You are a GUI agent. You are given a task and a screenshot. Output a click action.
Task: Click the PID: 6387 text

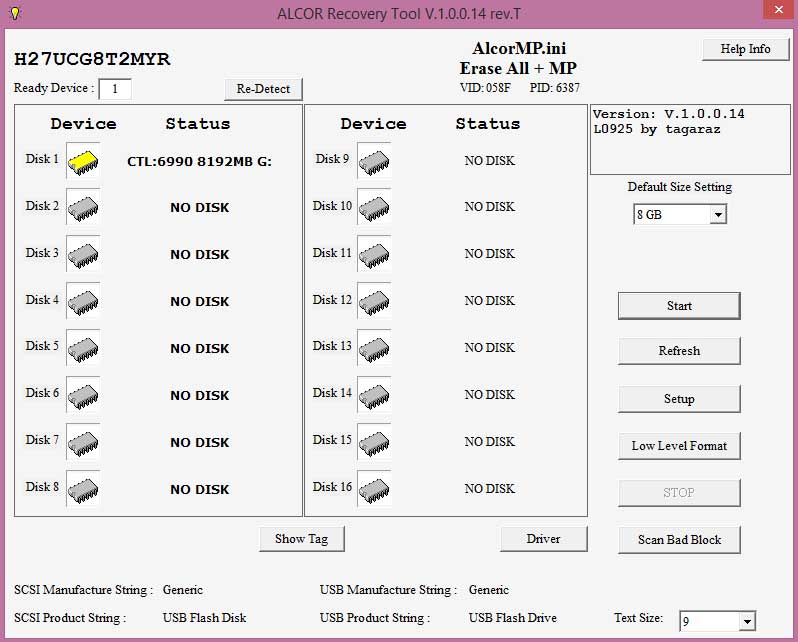pyautogui.click(x=555, y=88)
